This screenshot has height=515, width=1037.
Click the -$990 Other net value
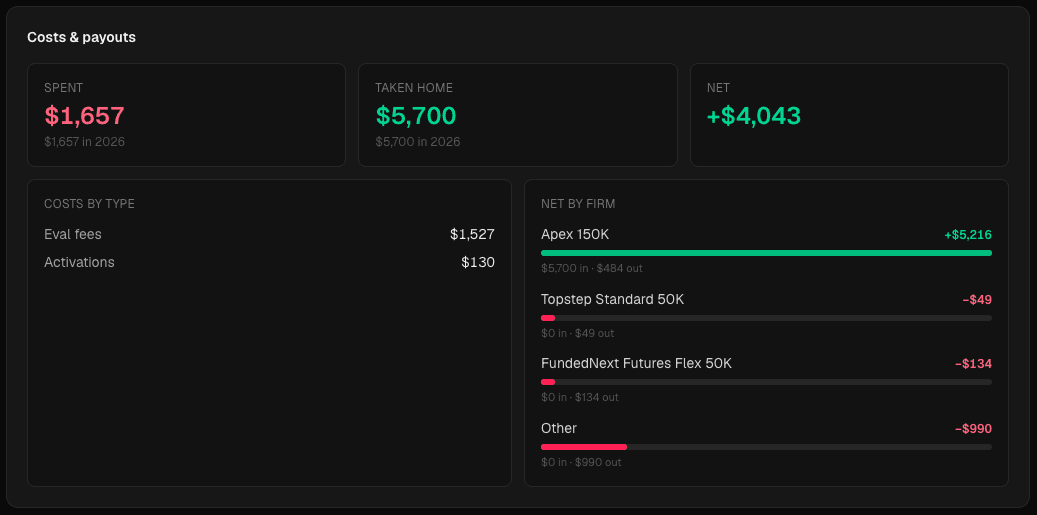(x=974, y=428)
